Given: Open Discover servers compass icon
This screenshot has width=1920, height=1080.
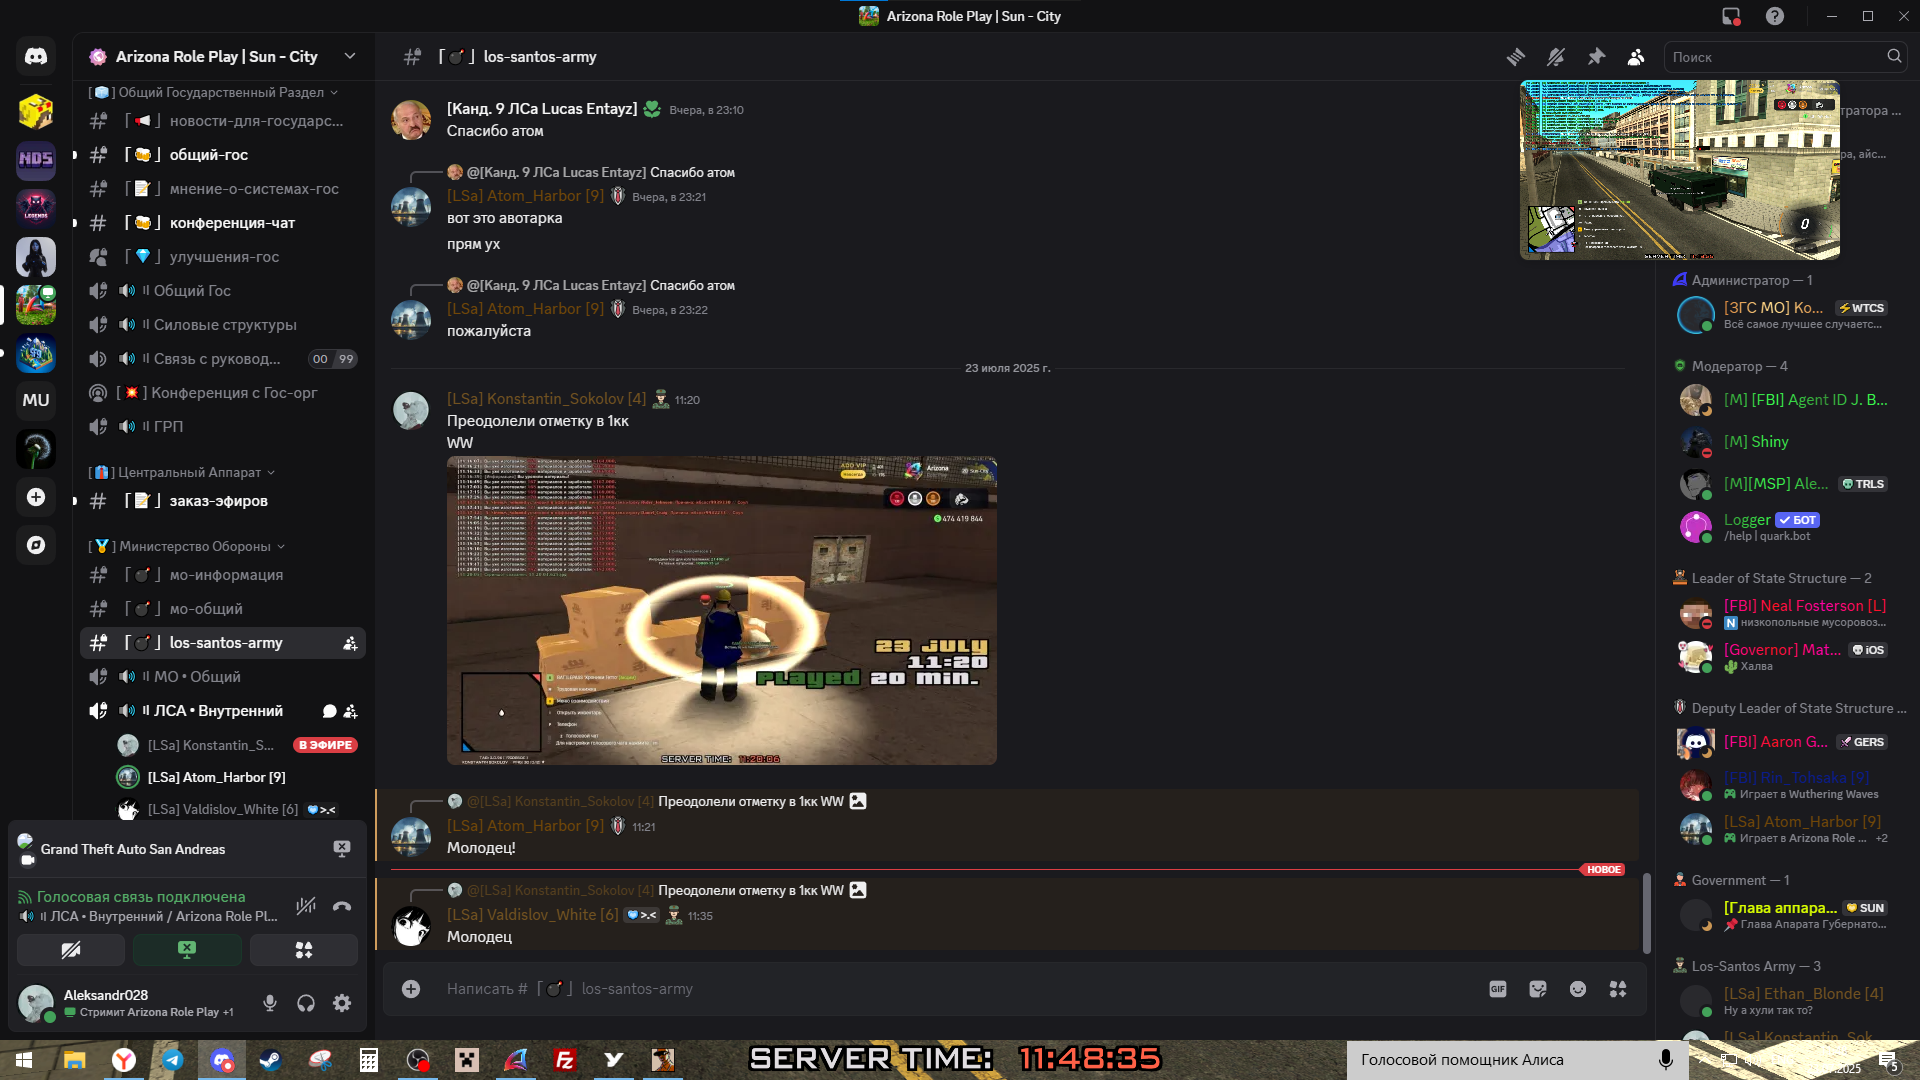Looking at the screenshot, I should (36, 545).
